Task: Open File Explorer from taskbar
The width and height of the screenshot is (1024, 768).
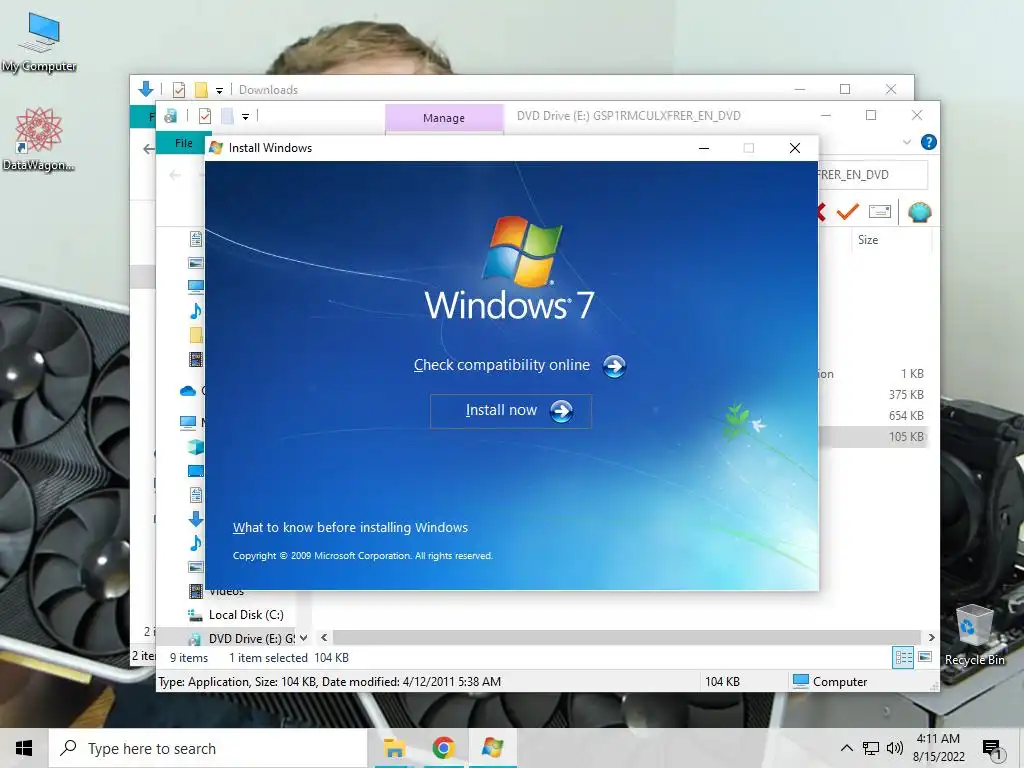Action: pos(394,748)
